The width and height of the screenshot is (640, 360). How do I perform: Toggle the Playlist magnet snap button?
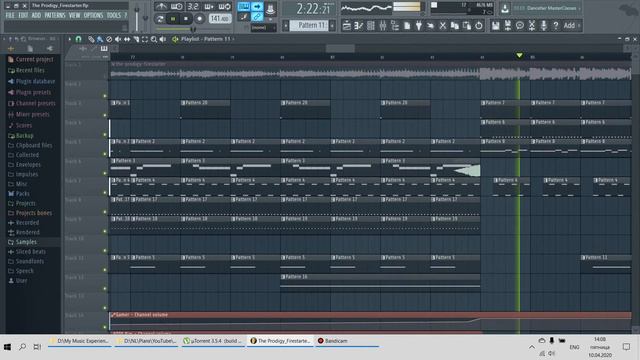[78, 39]
